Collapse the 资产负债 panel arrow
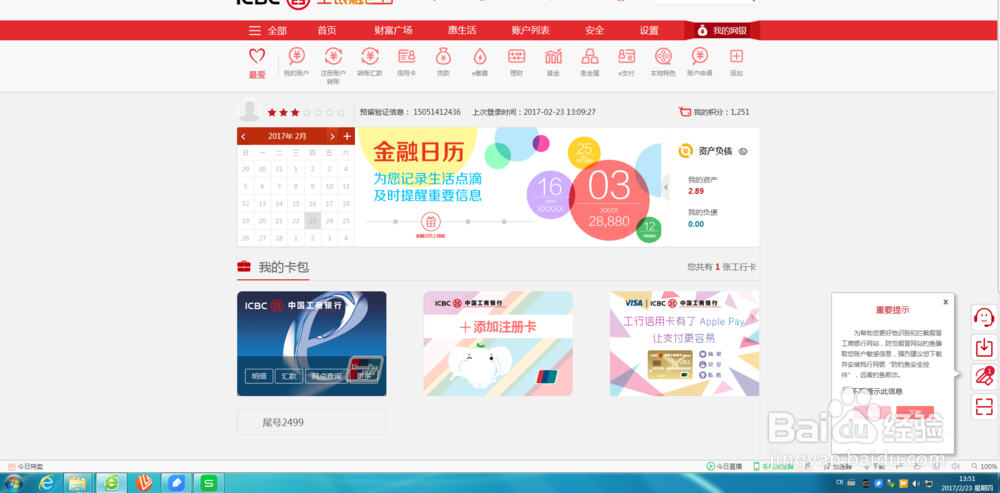This screenshot has height=493, width=1000. (x=666, y=187)
